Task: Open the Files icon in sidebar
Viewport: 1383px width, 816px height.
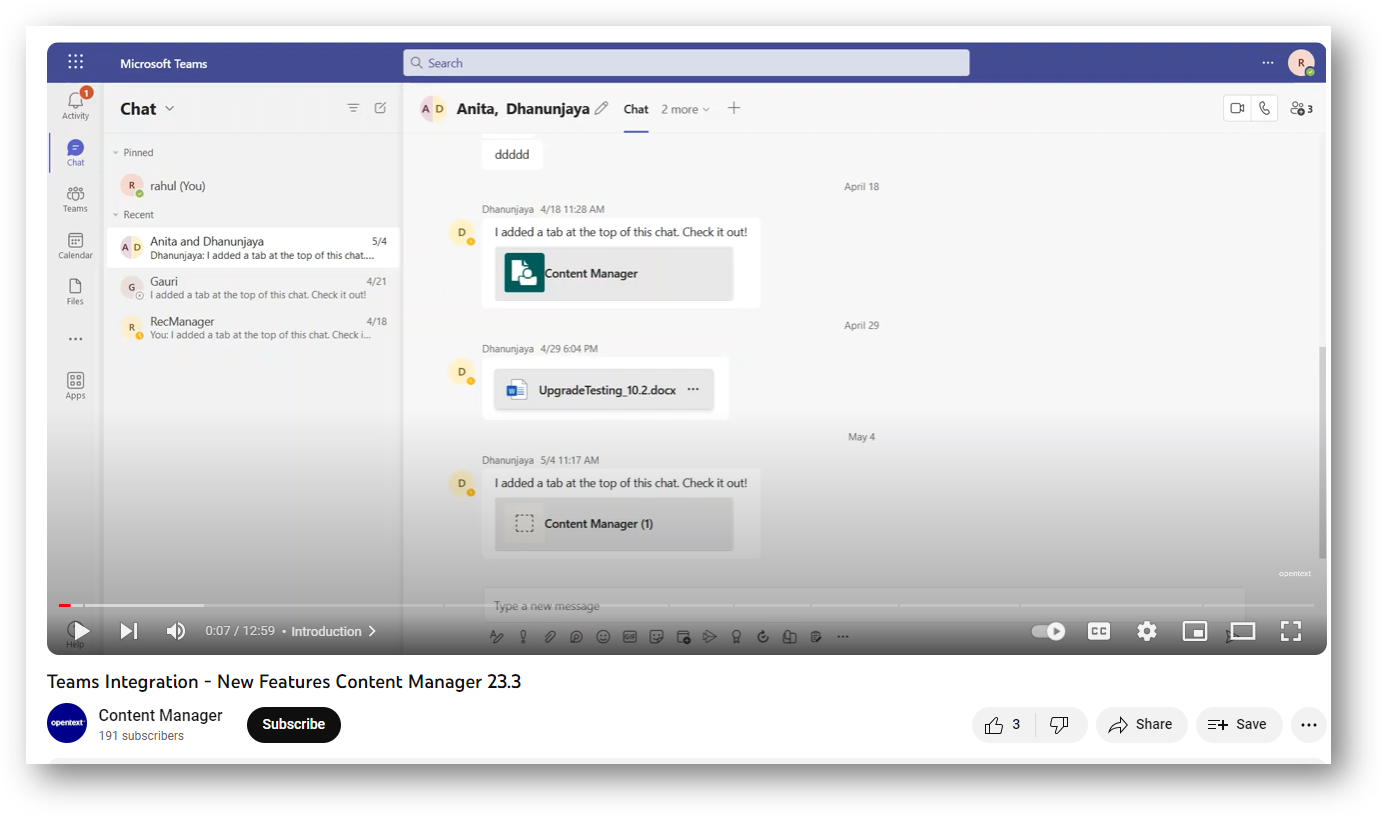Action: click(76, 292)
